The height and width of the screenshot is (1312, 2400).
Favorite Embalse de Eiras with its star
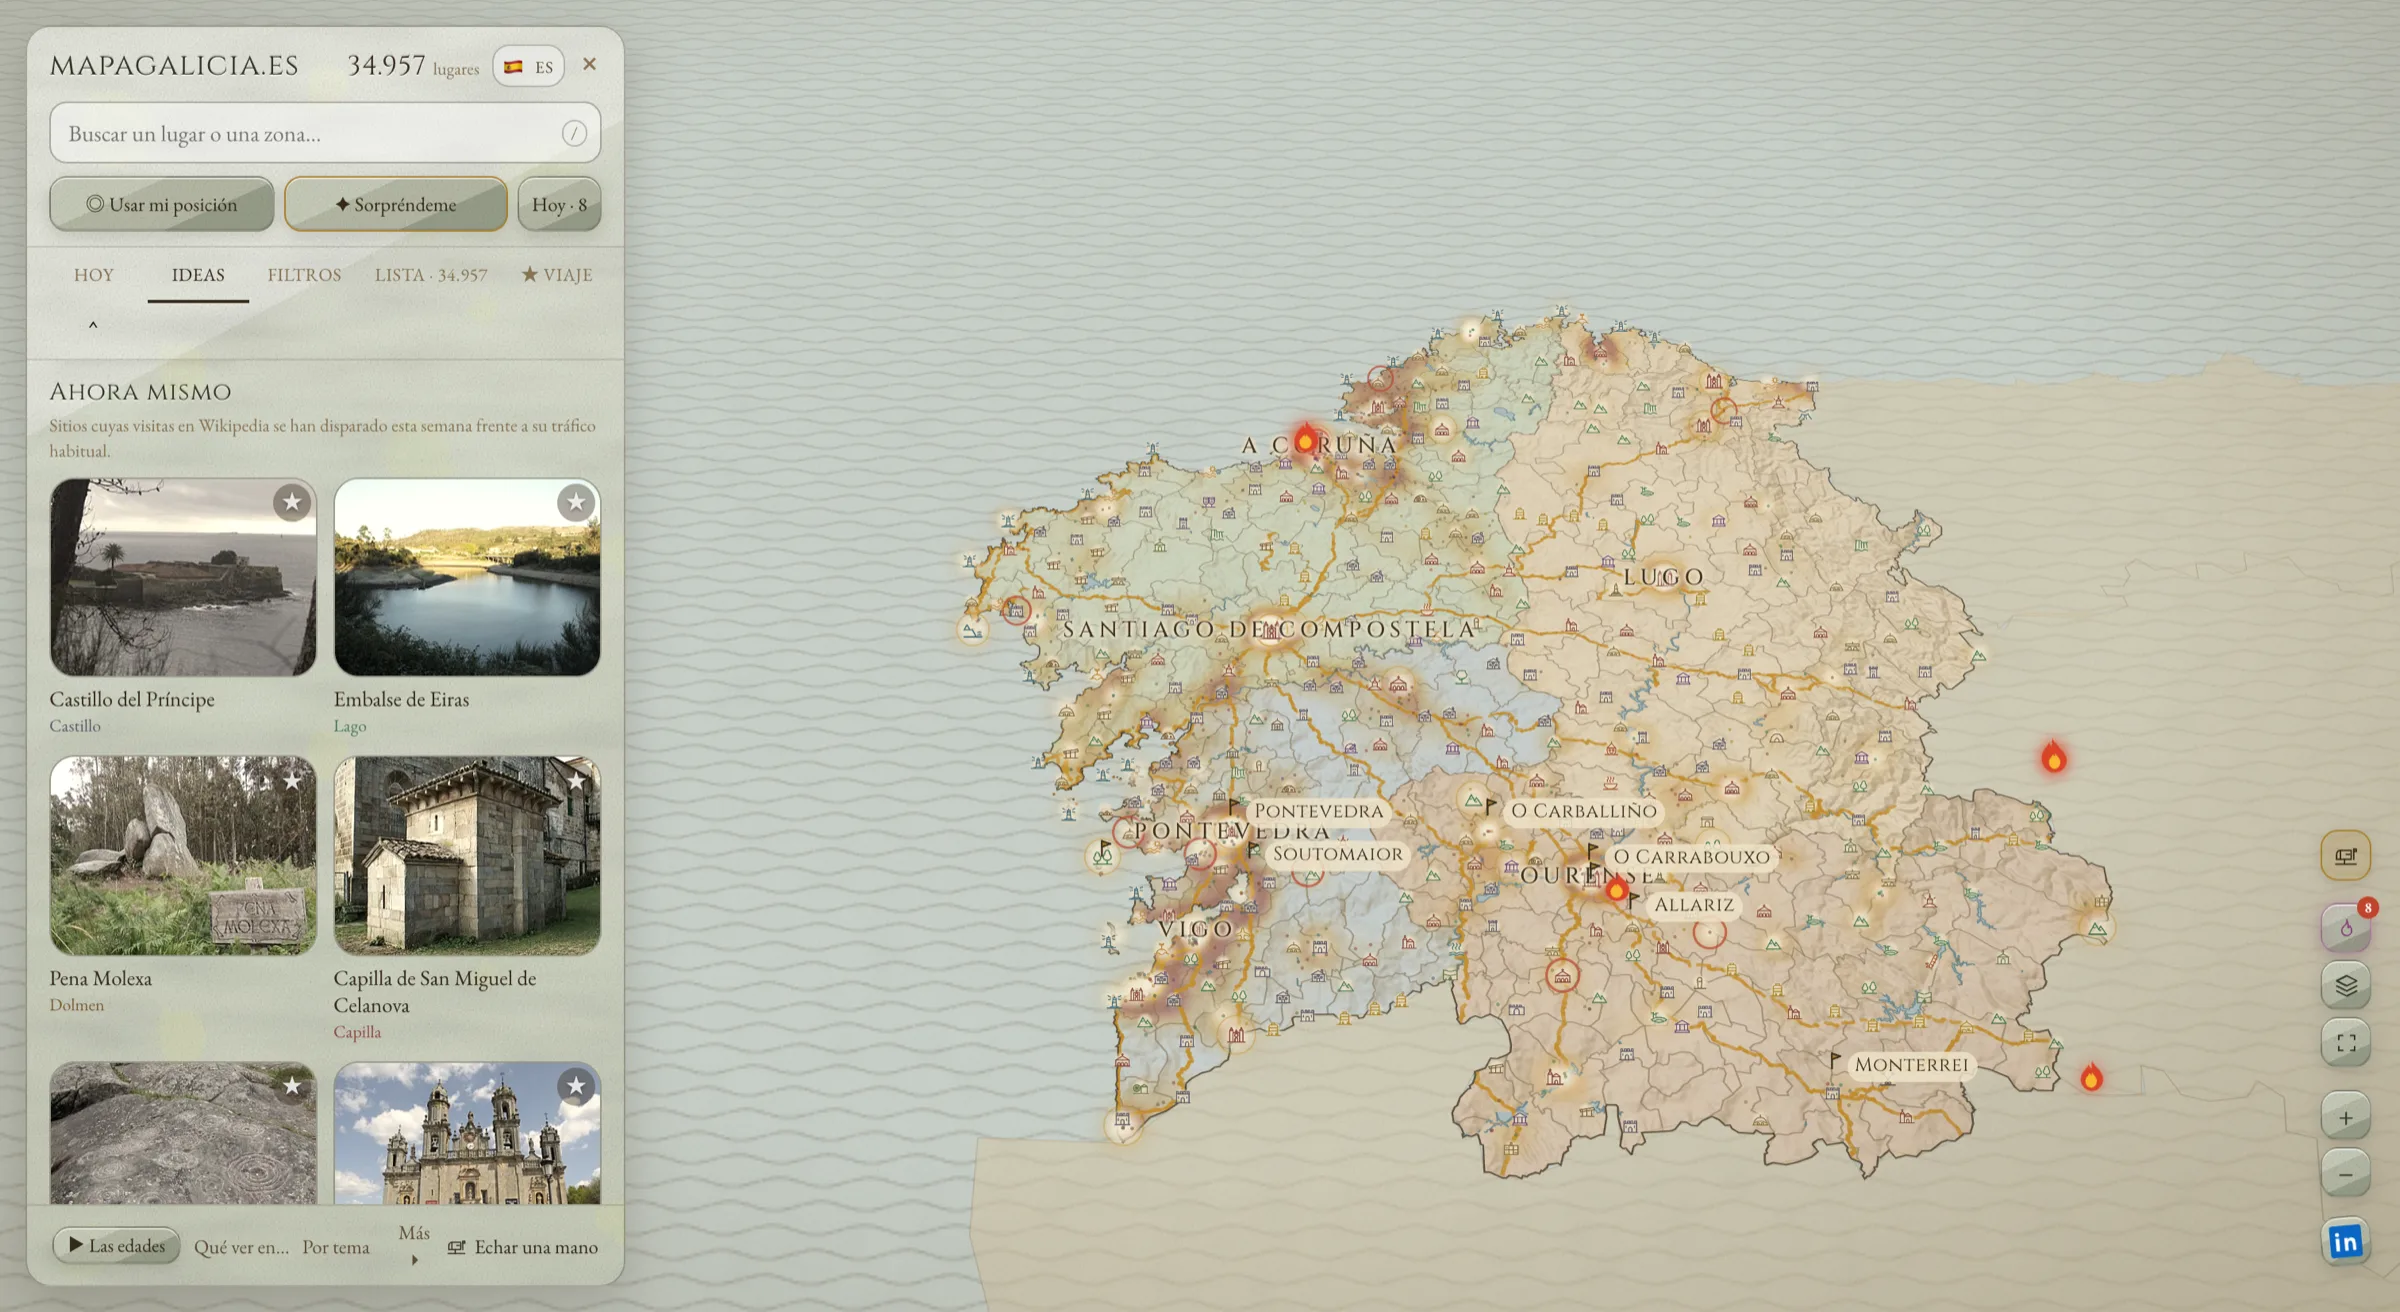pyautogui.click(x=576, y=502)
